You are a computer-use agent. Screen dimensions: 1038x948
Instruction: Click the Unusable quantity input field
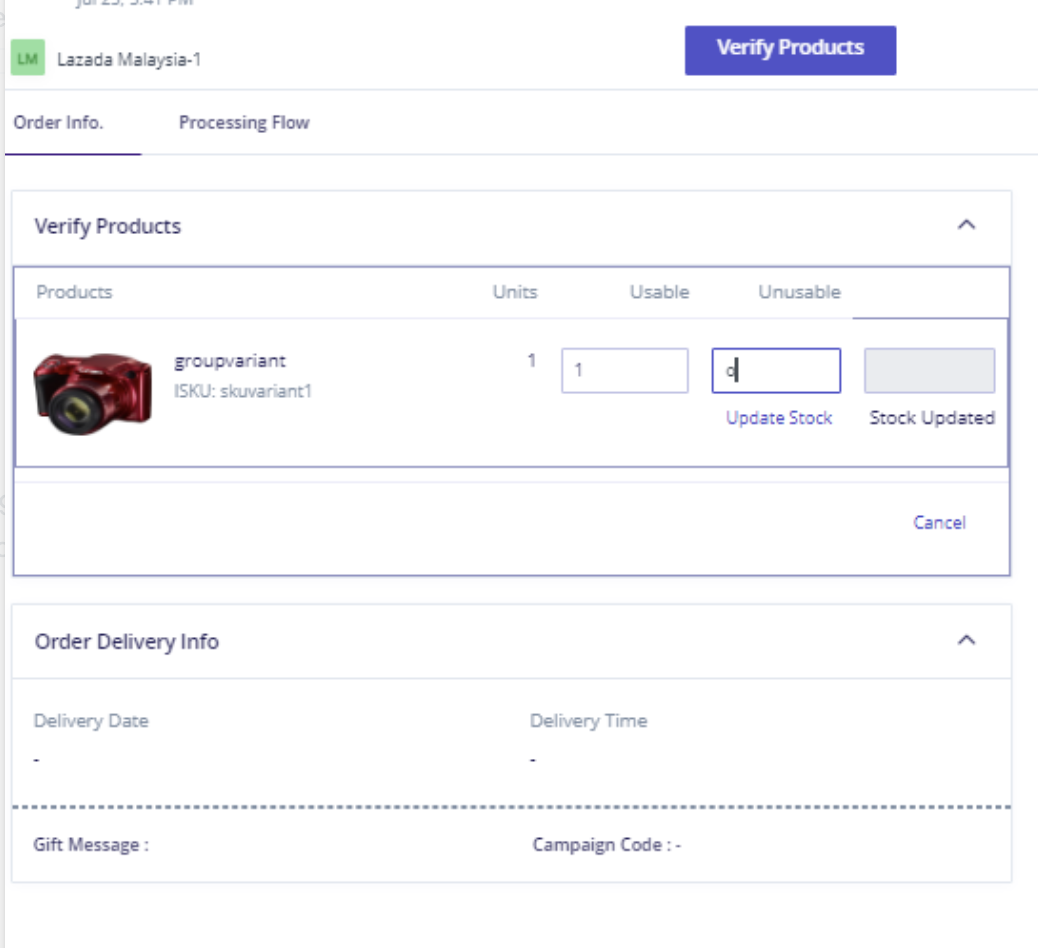777,371
